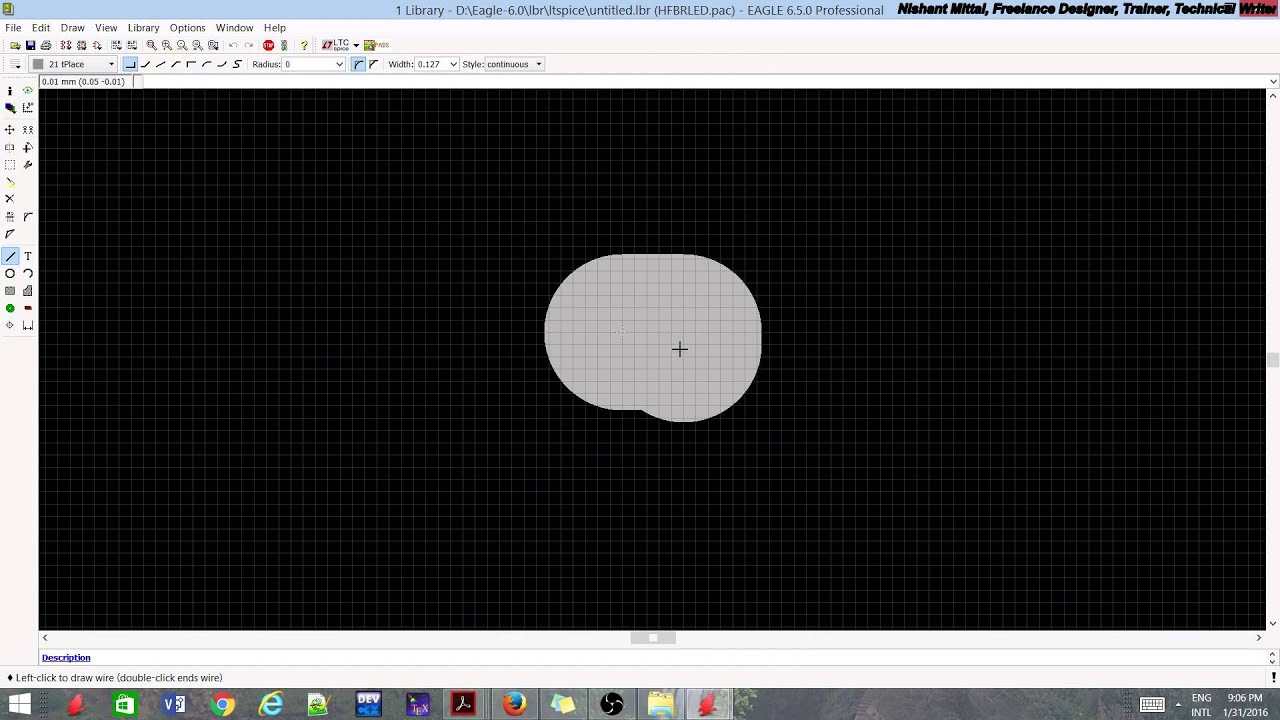
Task: Open Google Chrome from the taskbar
Action: point(223,705)
